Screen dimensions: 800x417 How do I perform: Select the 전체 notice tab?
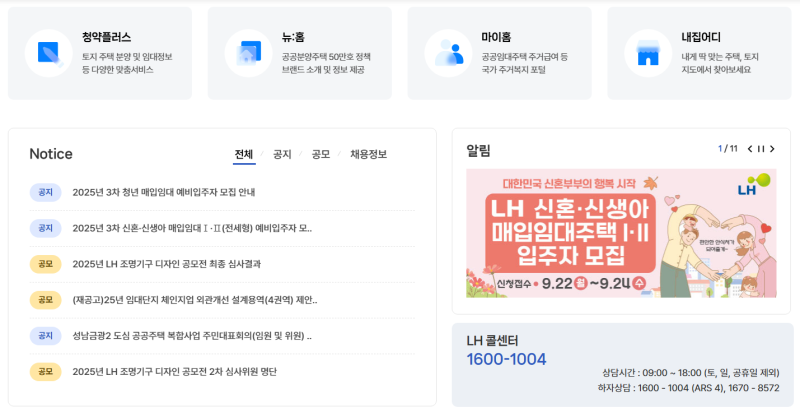tap(244, 154)
